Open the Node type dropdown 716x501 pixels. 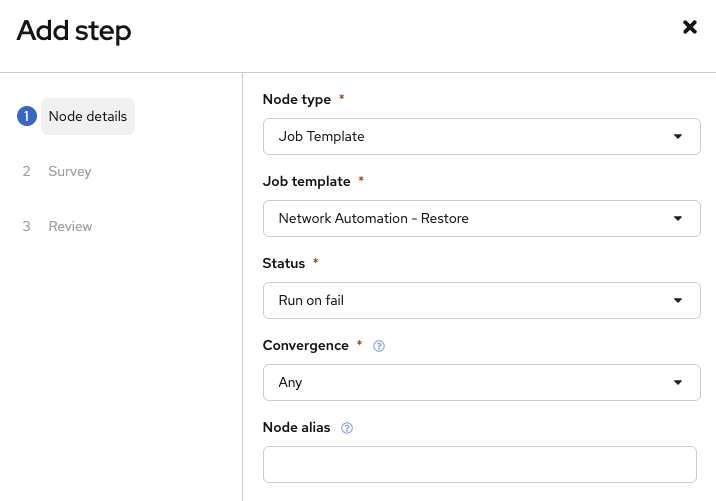click(481, 137)
